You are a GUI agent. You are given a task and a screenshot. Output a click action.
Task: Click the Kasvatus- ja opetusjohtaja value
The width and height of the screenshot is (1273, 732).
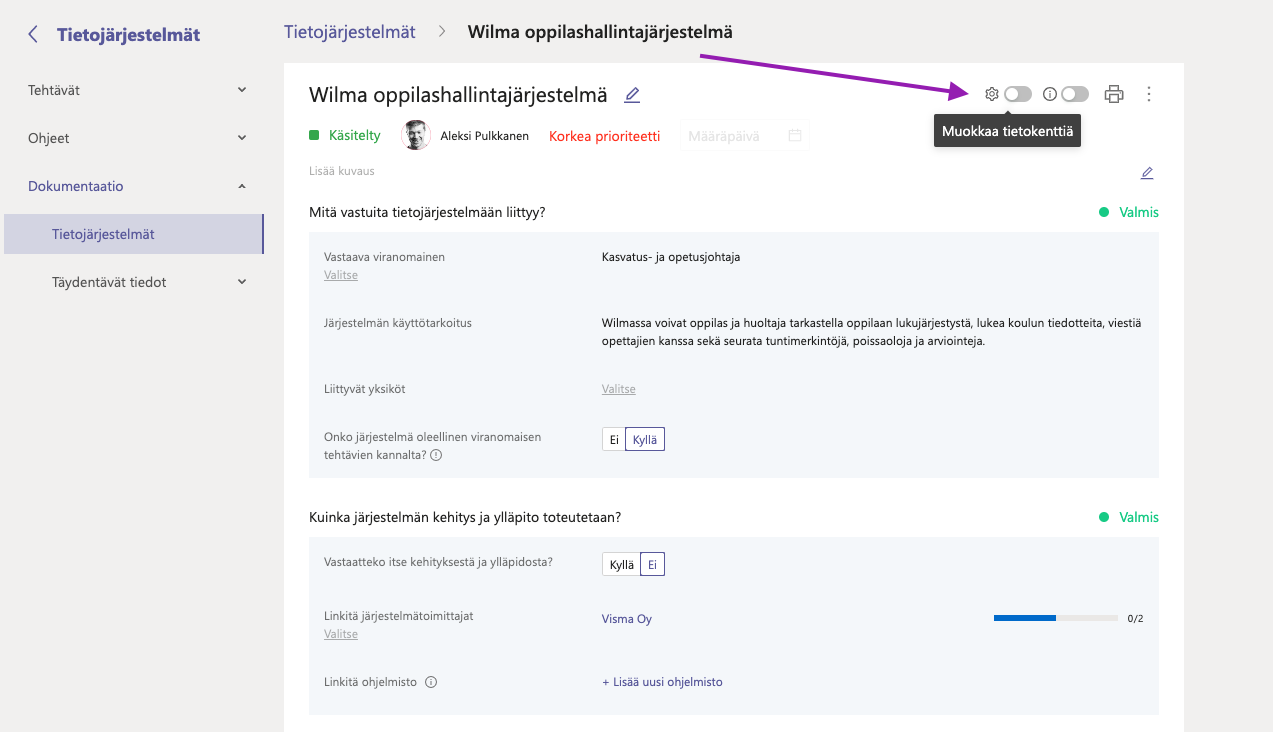point(671,257)
